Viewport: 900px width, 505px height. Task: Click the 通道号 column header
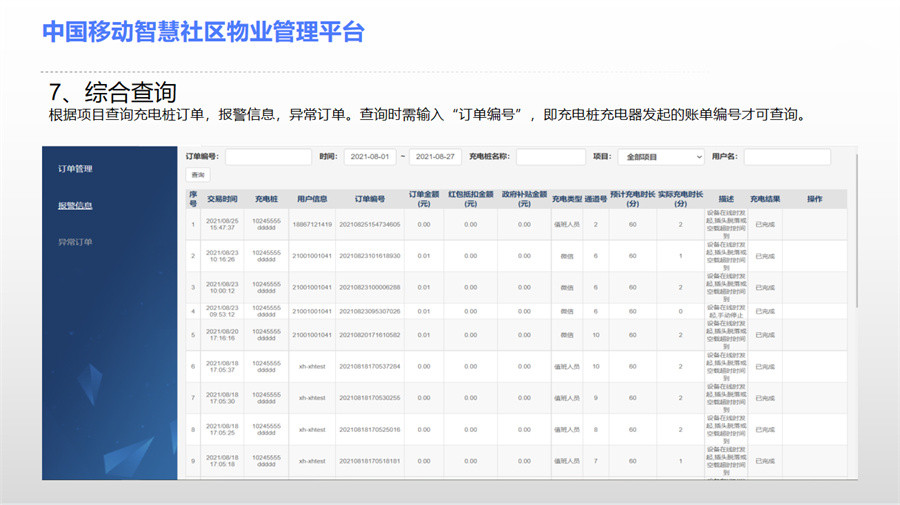596,199
